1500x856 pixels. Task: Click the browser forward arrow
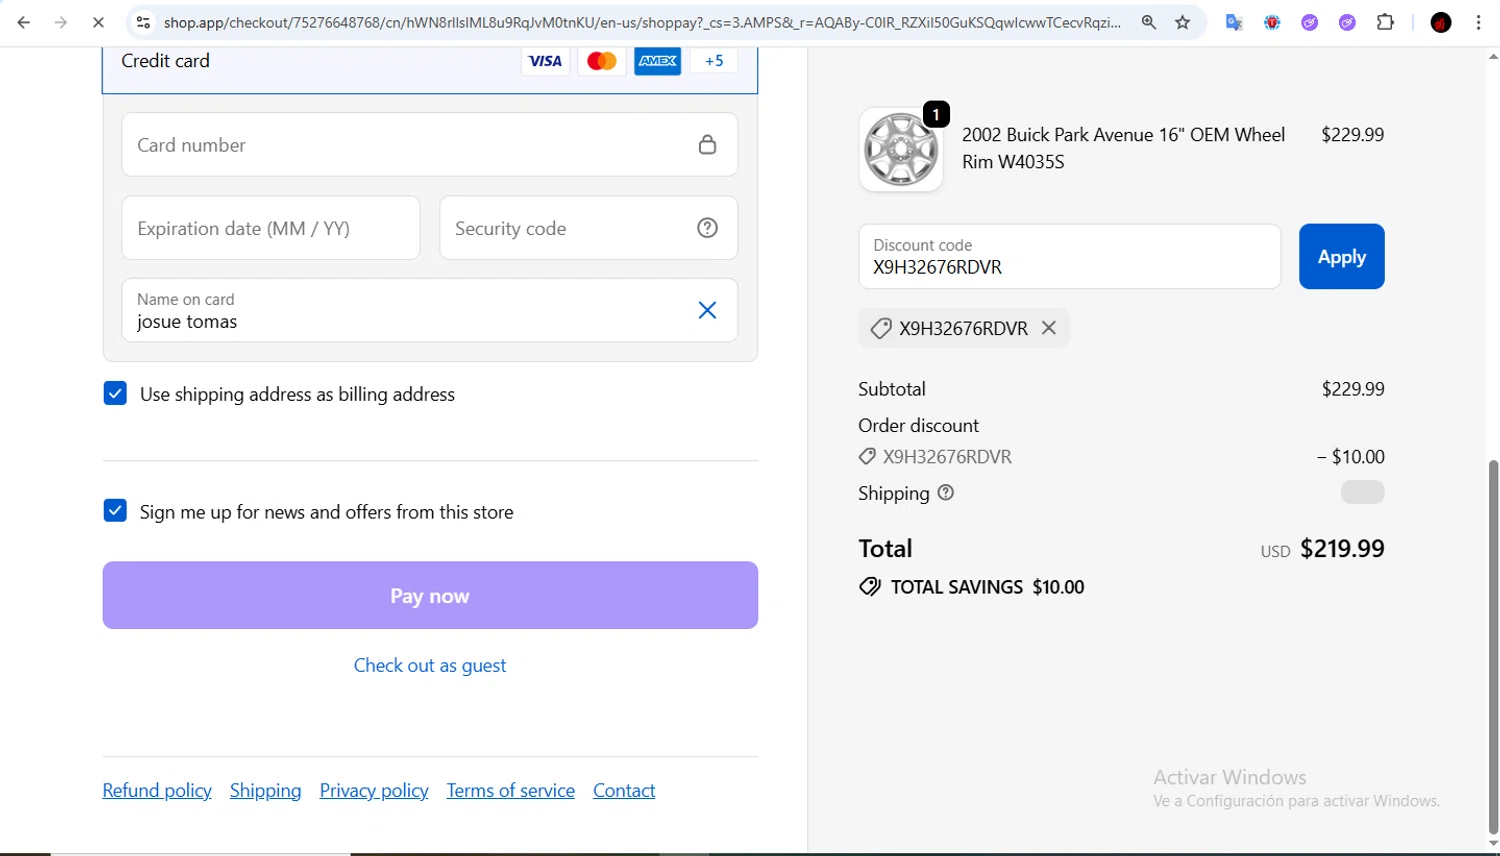click(61, 22)
